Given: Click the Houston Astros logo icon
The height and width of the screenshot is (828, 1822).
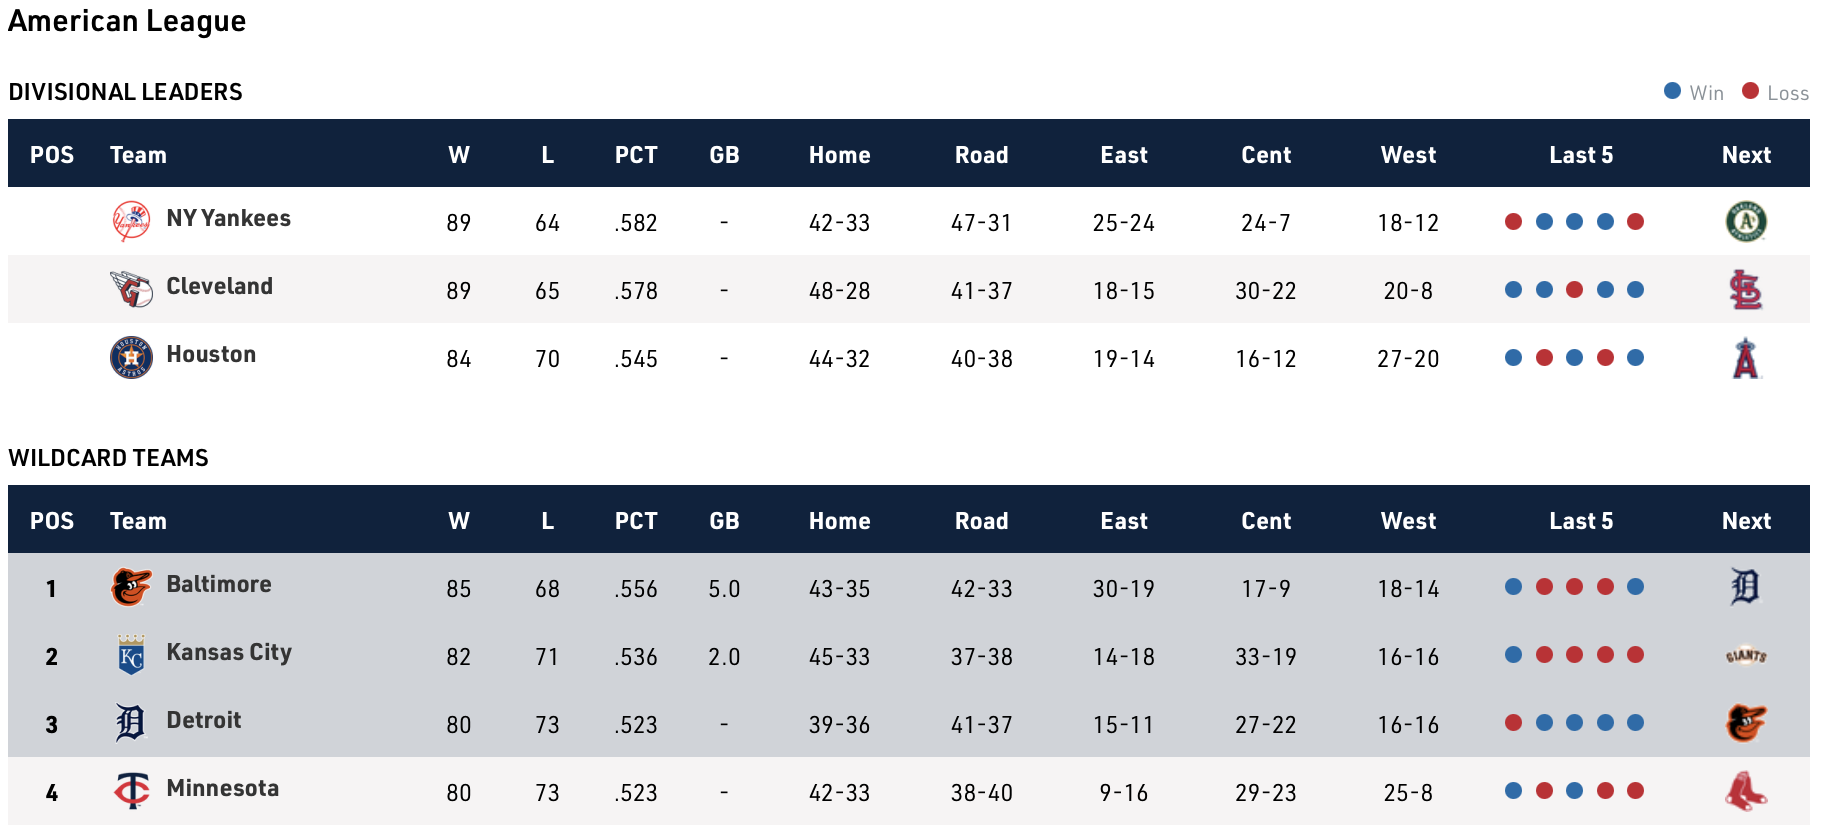Looking at the screenshot, I should tap(131, 357).
